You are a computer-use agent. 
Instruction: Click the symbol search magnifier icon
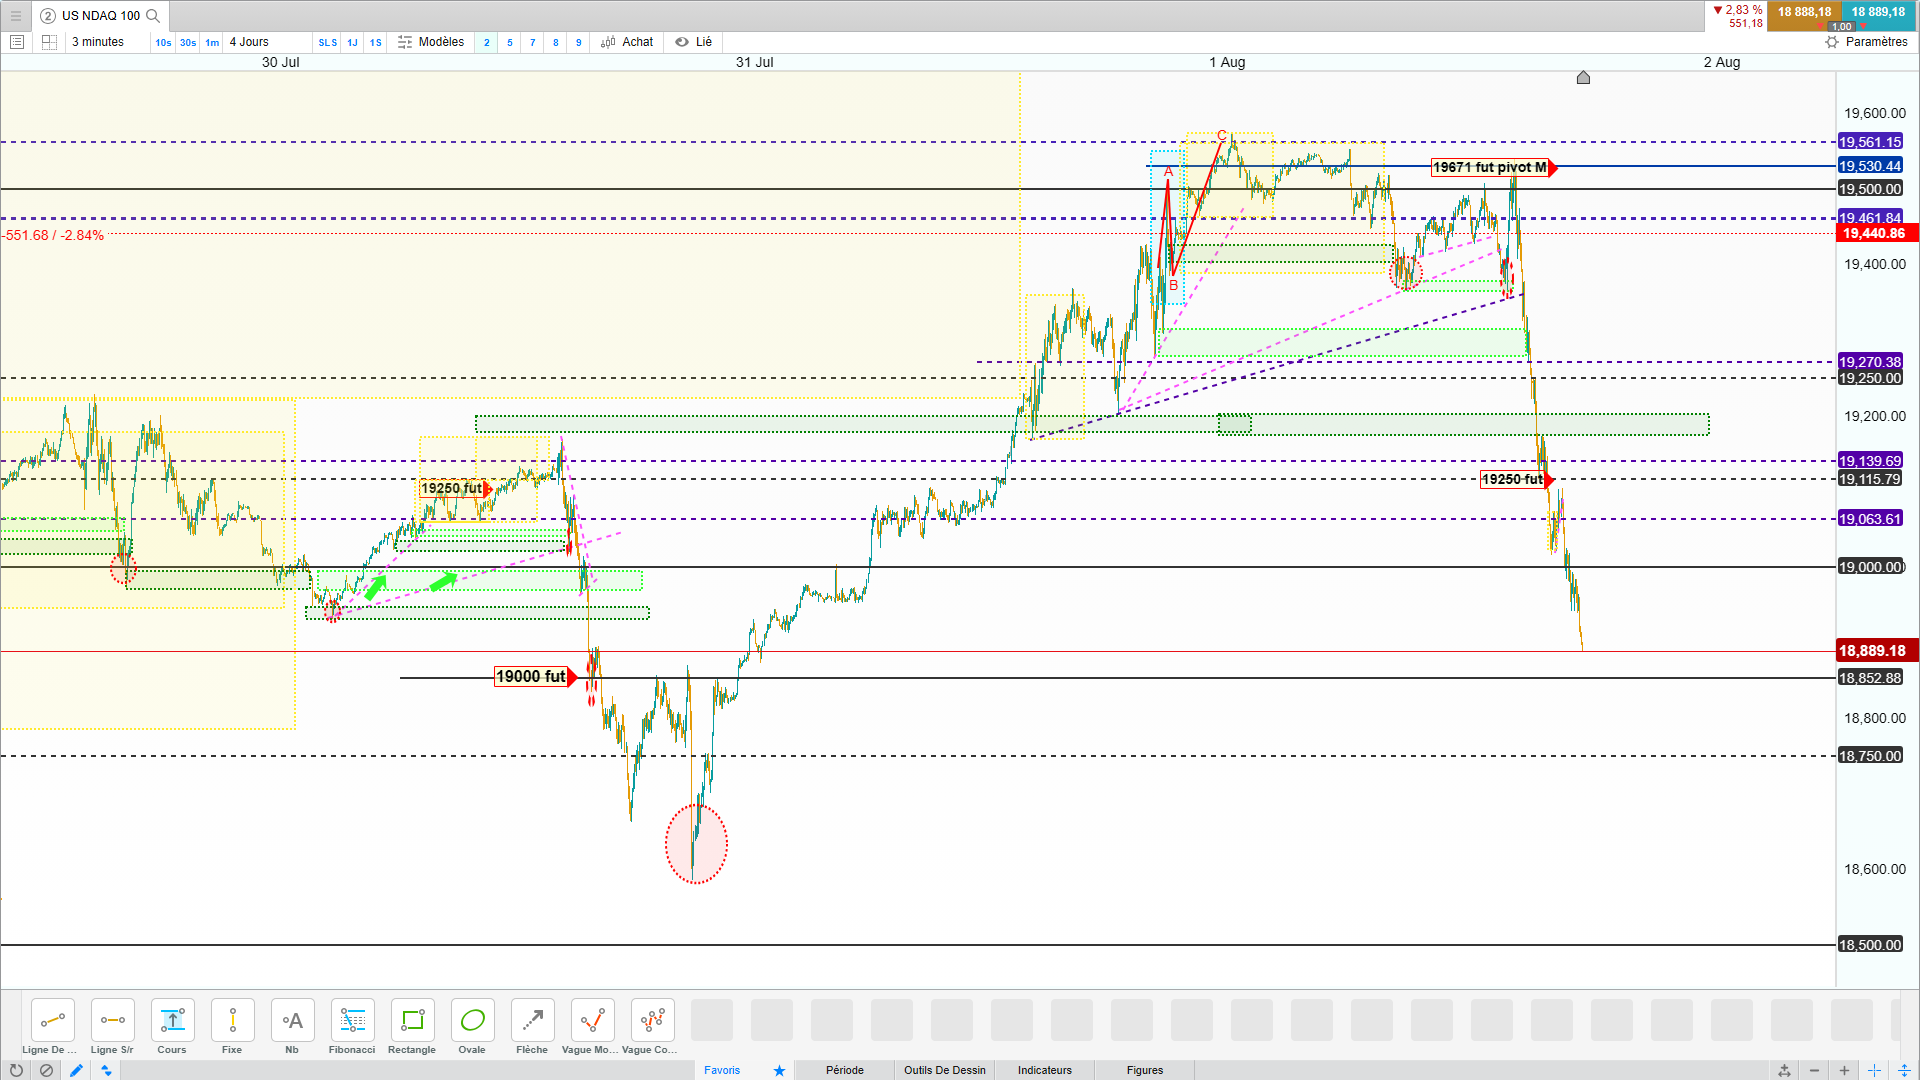(153, 16)
